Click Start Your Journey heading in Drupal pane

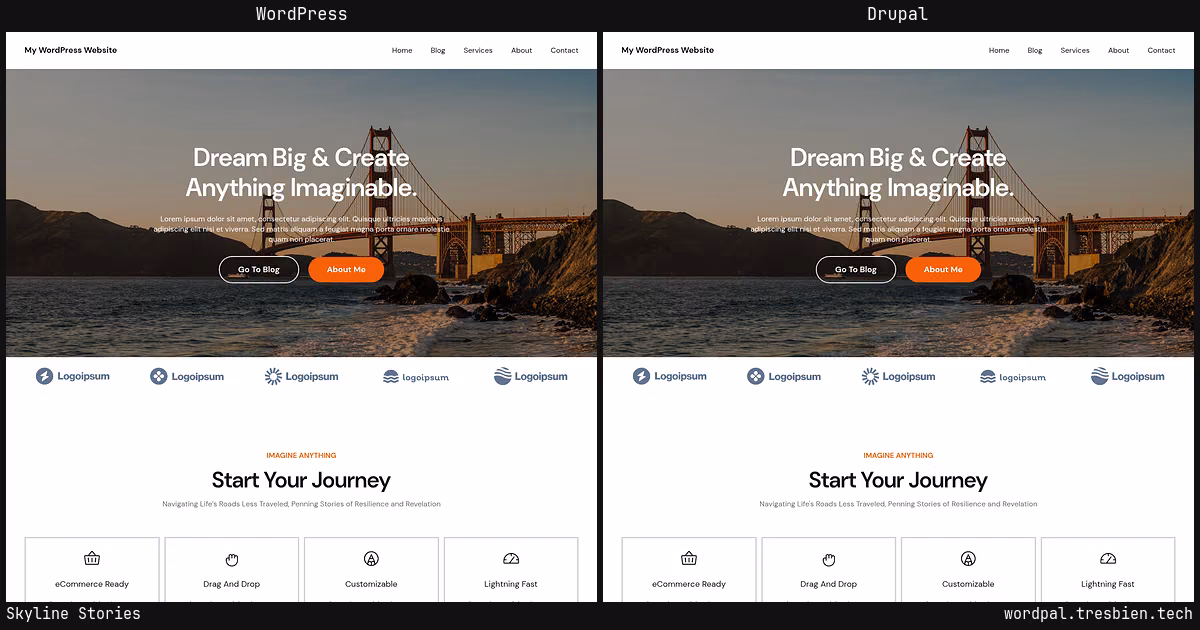(x=898, y=481)
